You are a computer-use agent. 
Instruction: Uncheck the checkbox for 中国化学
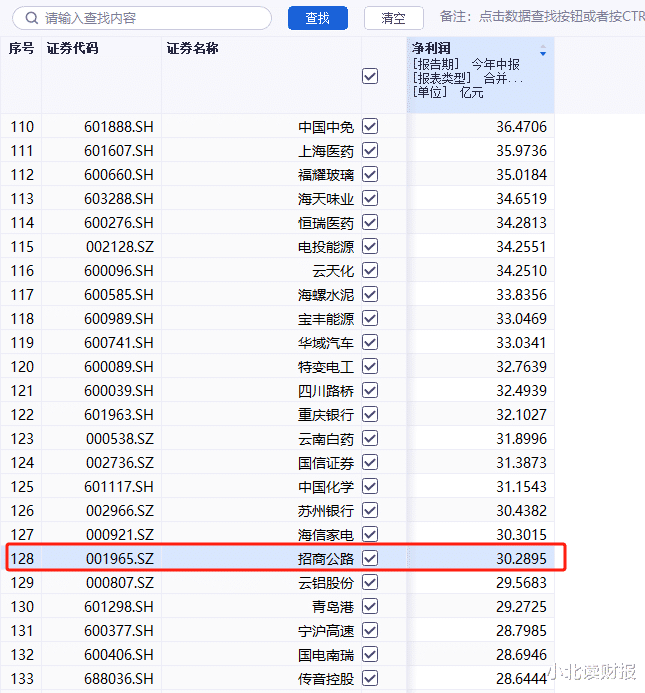point(370,486)
